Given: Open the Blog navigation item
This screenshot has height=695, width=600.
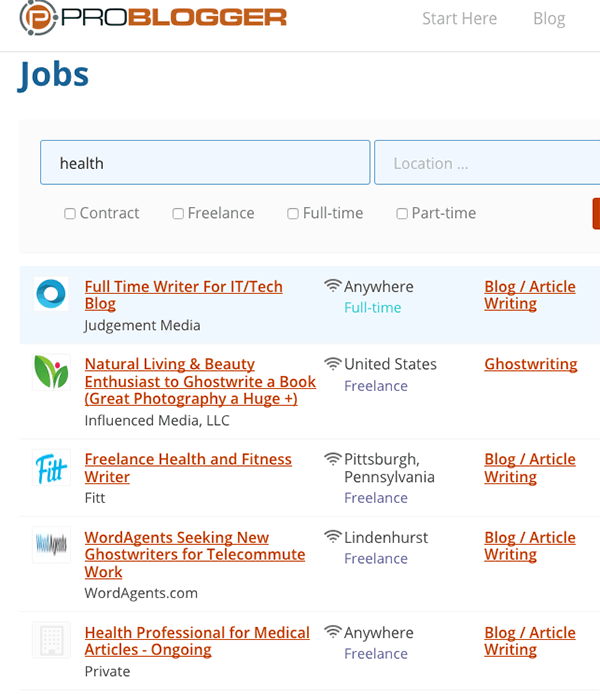Looking at the screenshot, I should coord(549,19).
